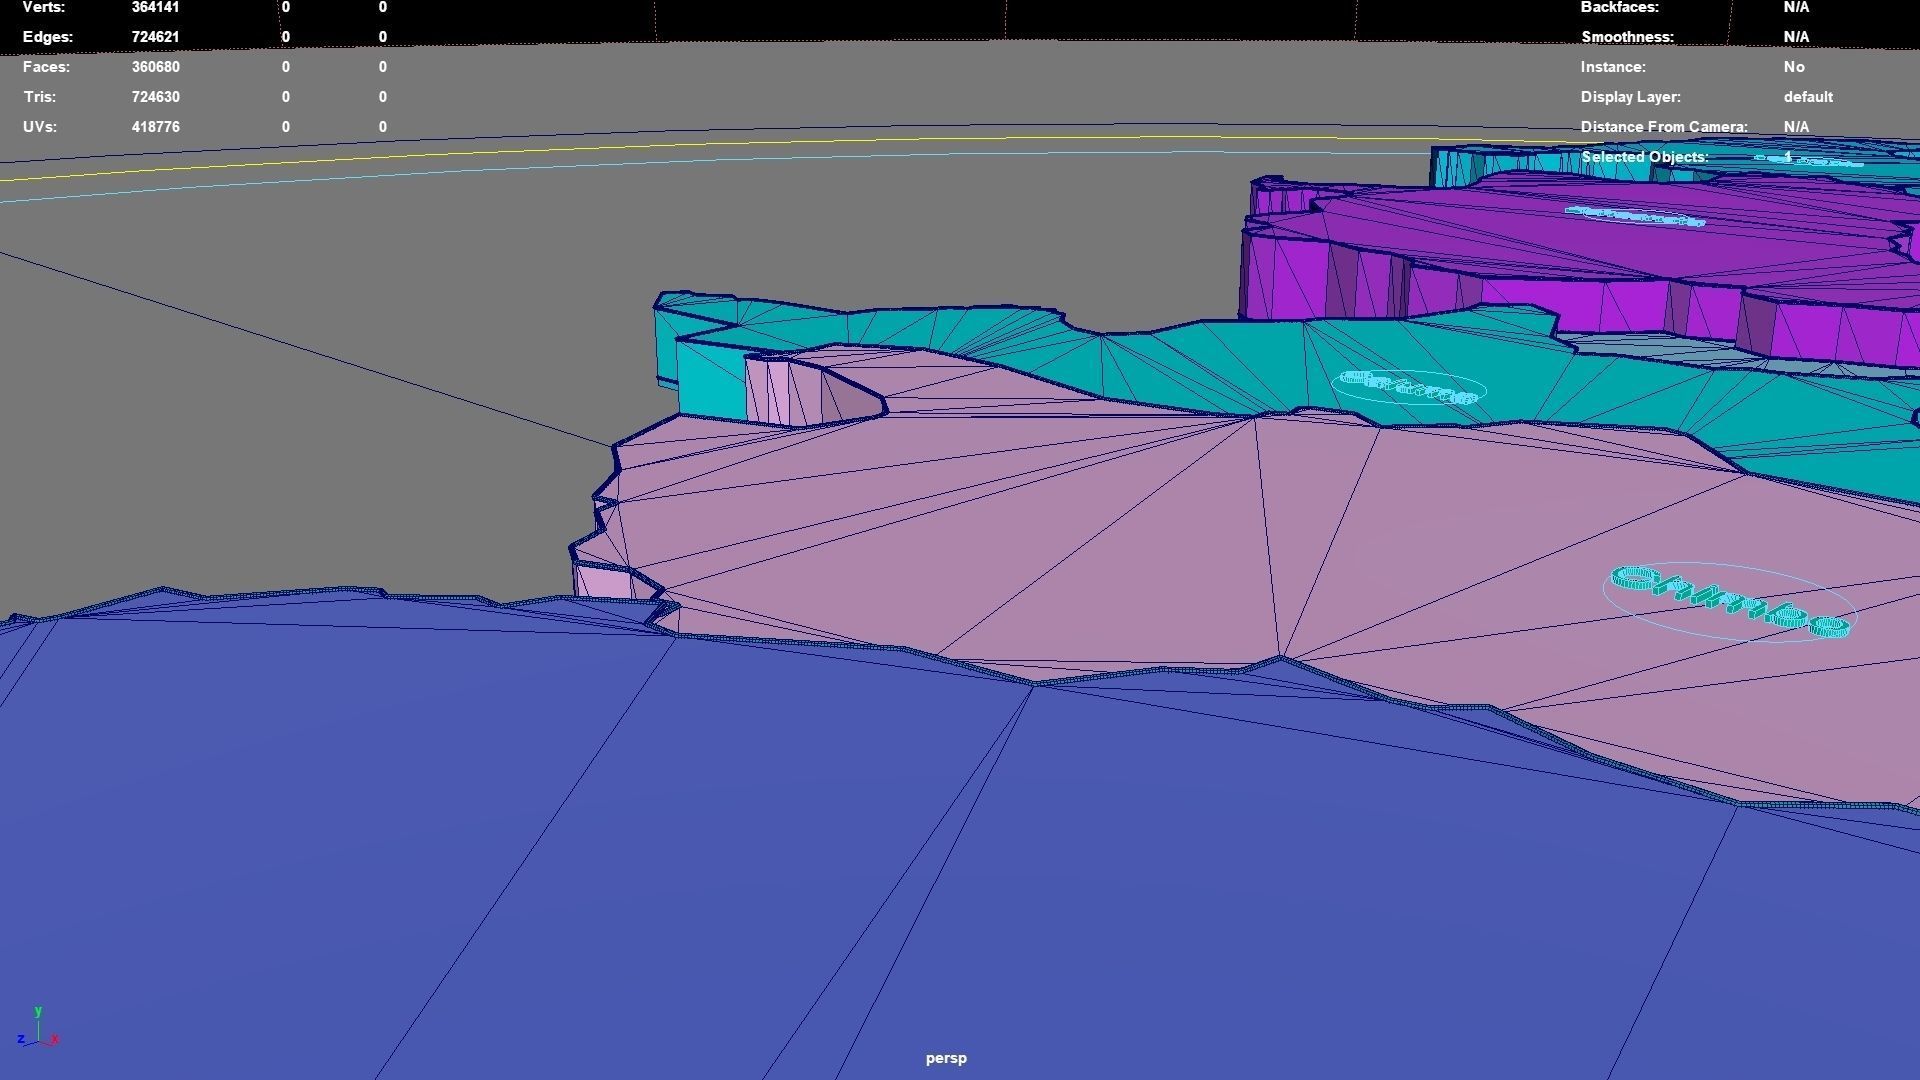Screen dimensions: 1920x1080
Task: Click the Edges count value 724621
Action: [155, 37]
